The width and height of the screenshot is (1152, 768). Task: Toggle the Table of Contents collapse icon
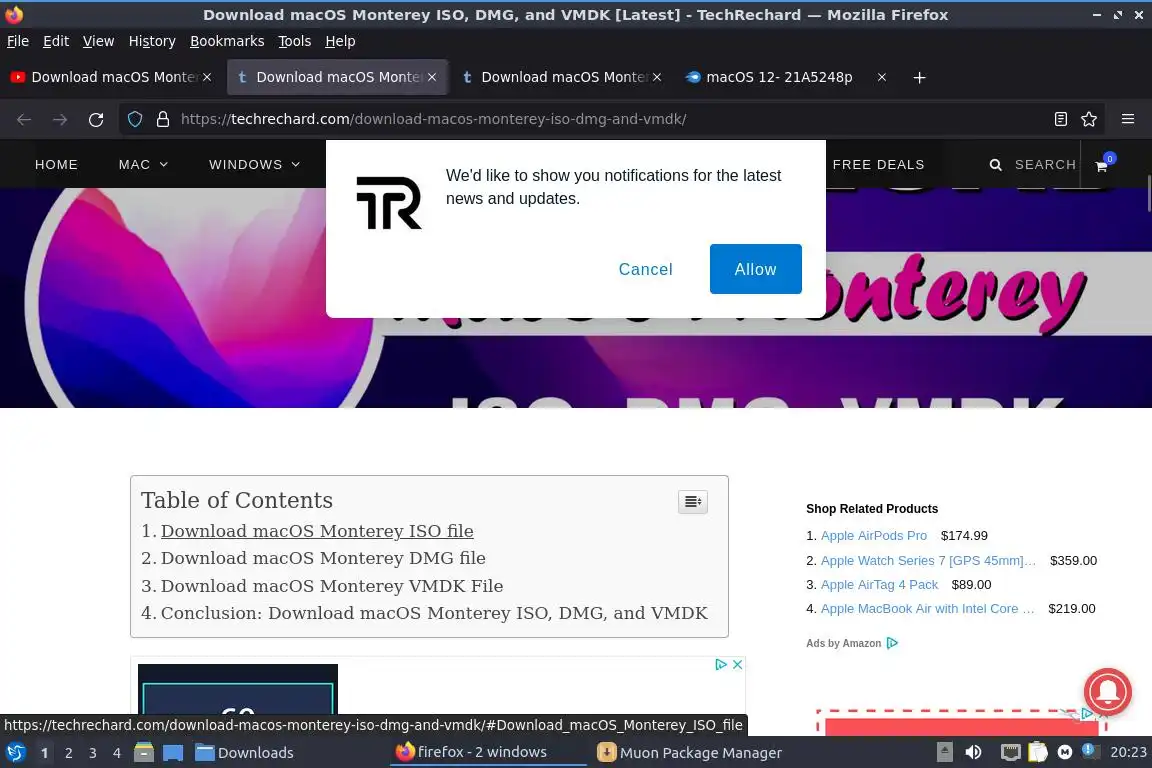pos(693,502)
